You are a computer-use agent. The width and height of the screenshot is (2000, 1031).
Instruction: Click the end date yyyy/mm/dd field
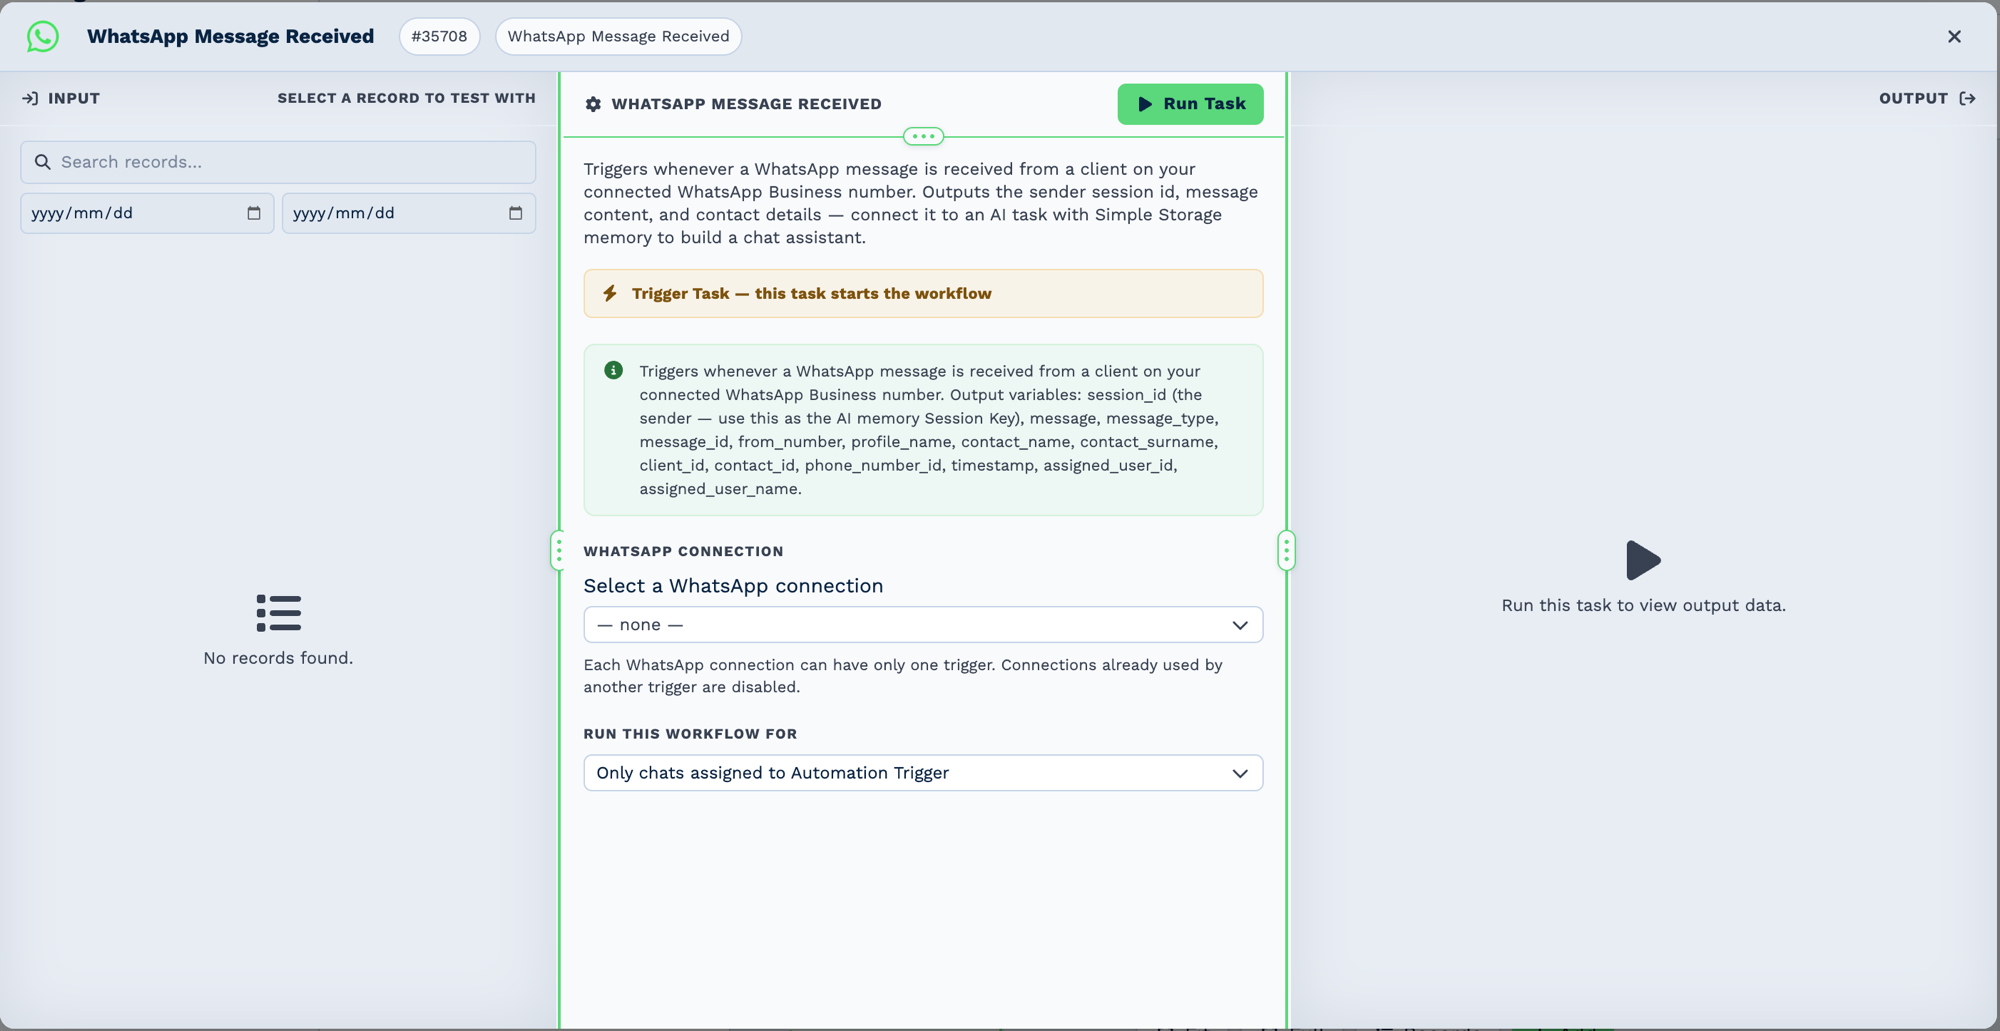click(x=409, y=213)
